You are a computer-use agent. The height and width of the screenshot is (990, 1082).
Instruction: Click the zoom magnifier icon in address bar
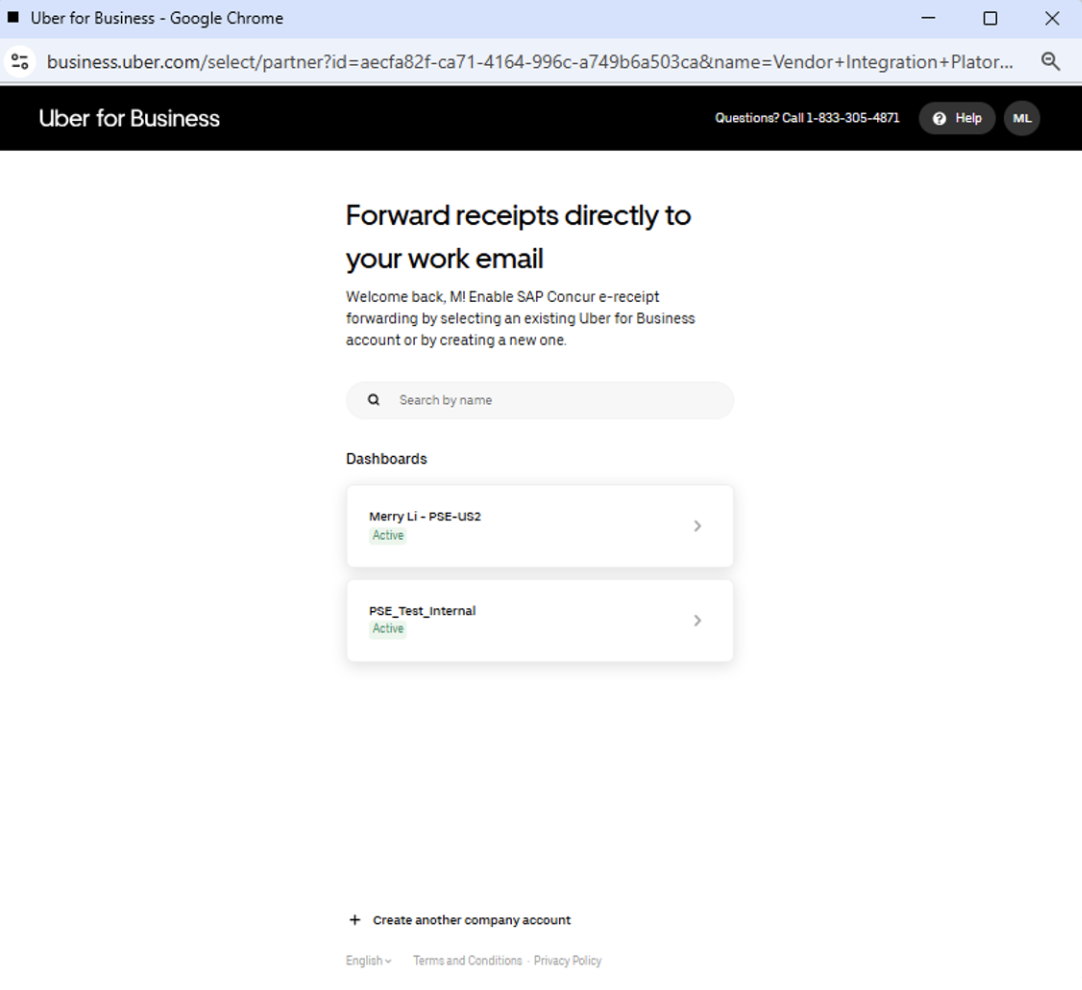coord(1050,61)
